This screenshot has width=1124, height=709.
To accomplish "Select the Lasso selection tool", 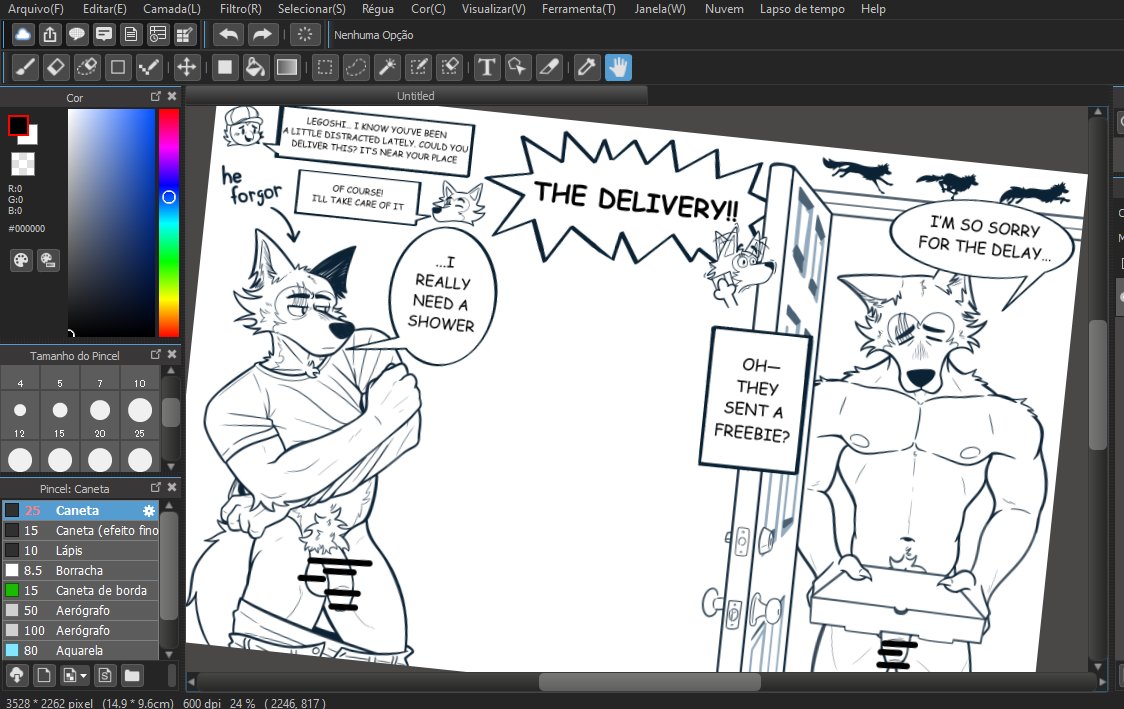I will point(356,67).
